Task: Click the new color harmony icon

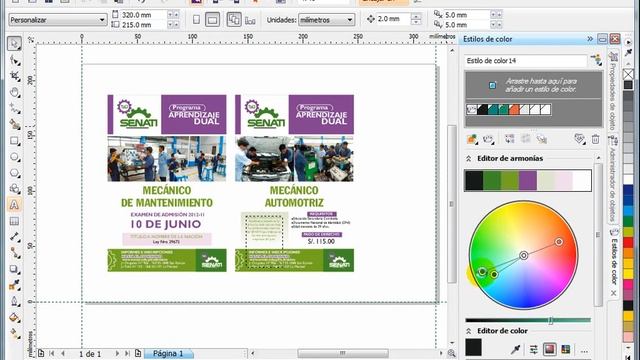Action: (x=488, y=139)
